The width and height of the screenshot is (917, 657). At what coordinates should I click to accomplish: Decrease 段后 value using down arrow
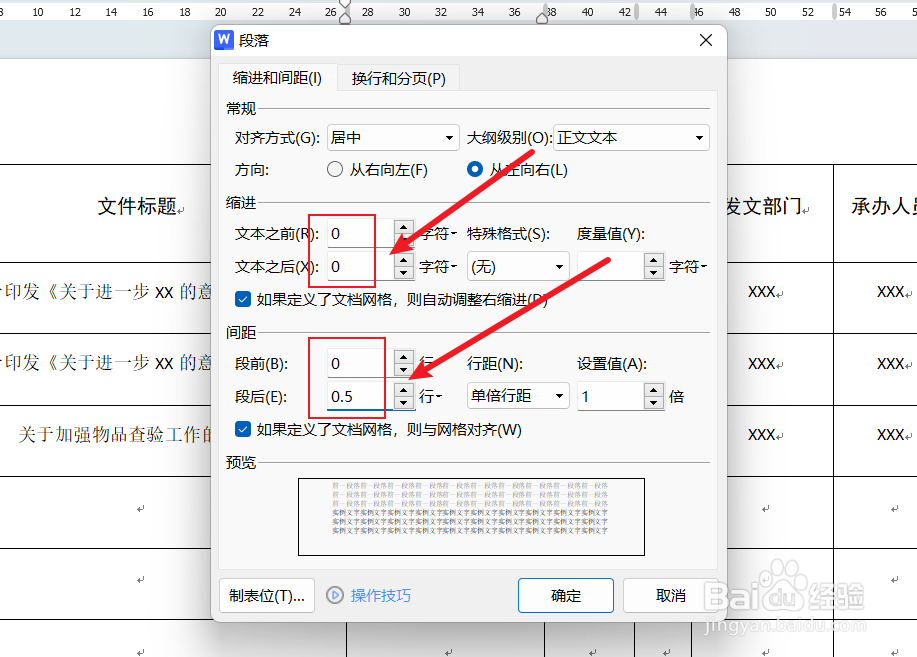404,401
